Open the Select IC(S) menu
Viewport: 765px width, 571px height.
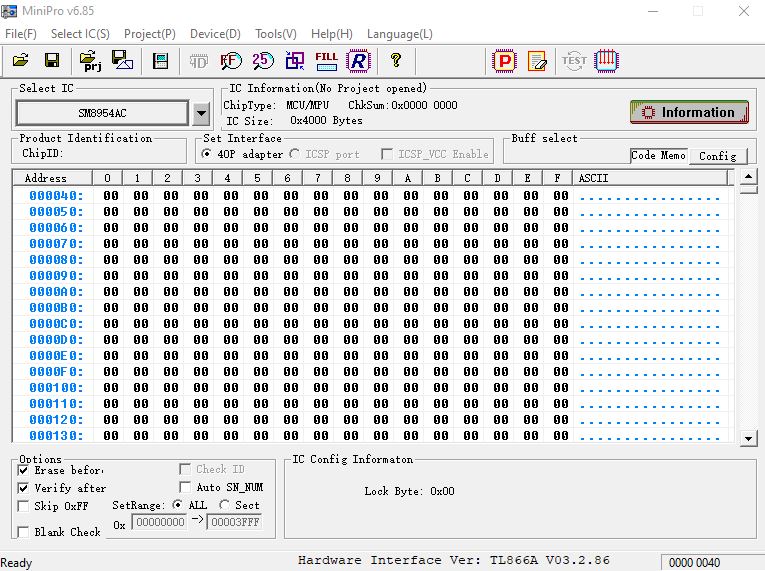click(x=80, y=34)
